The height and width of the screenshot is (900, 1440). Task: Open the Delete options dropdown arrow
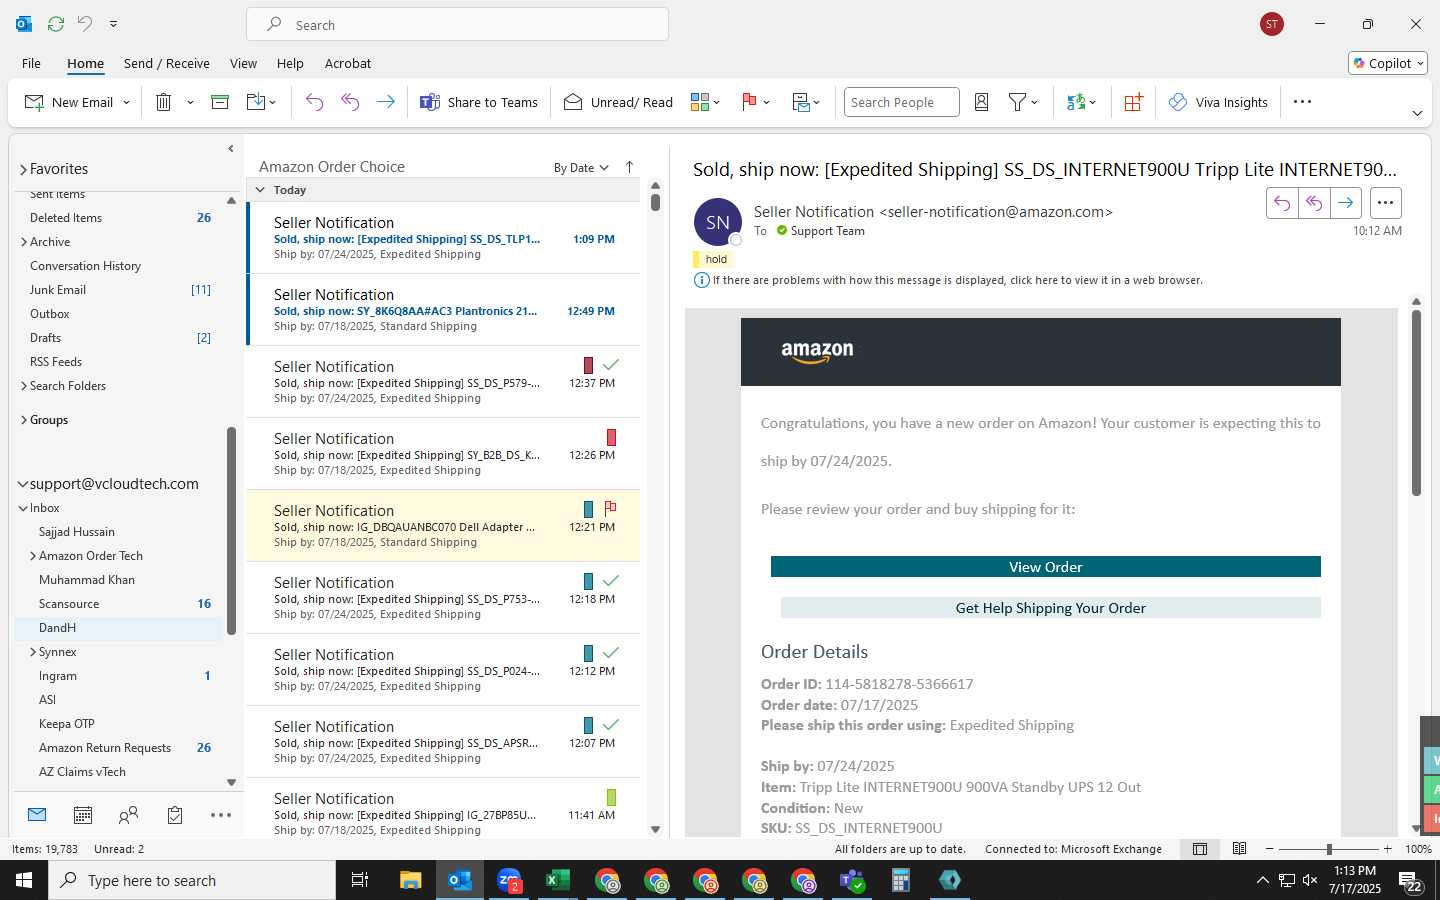[x=190, y=102]
